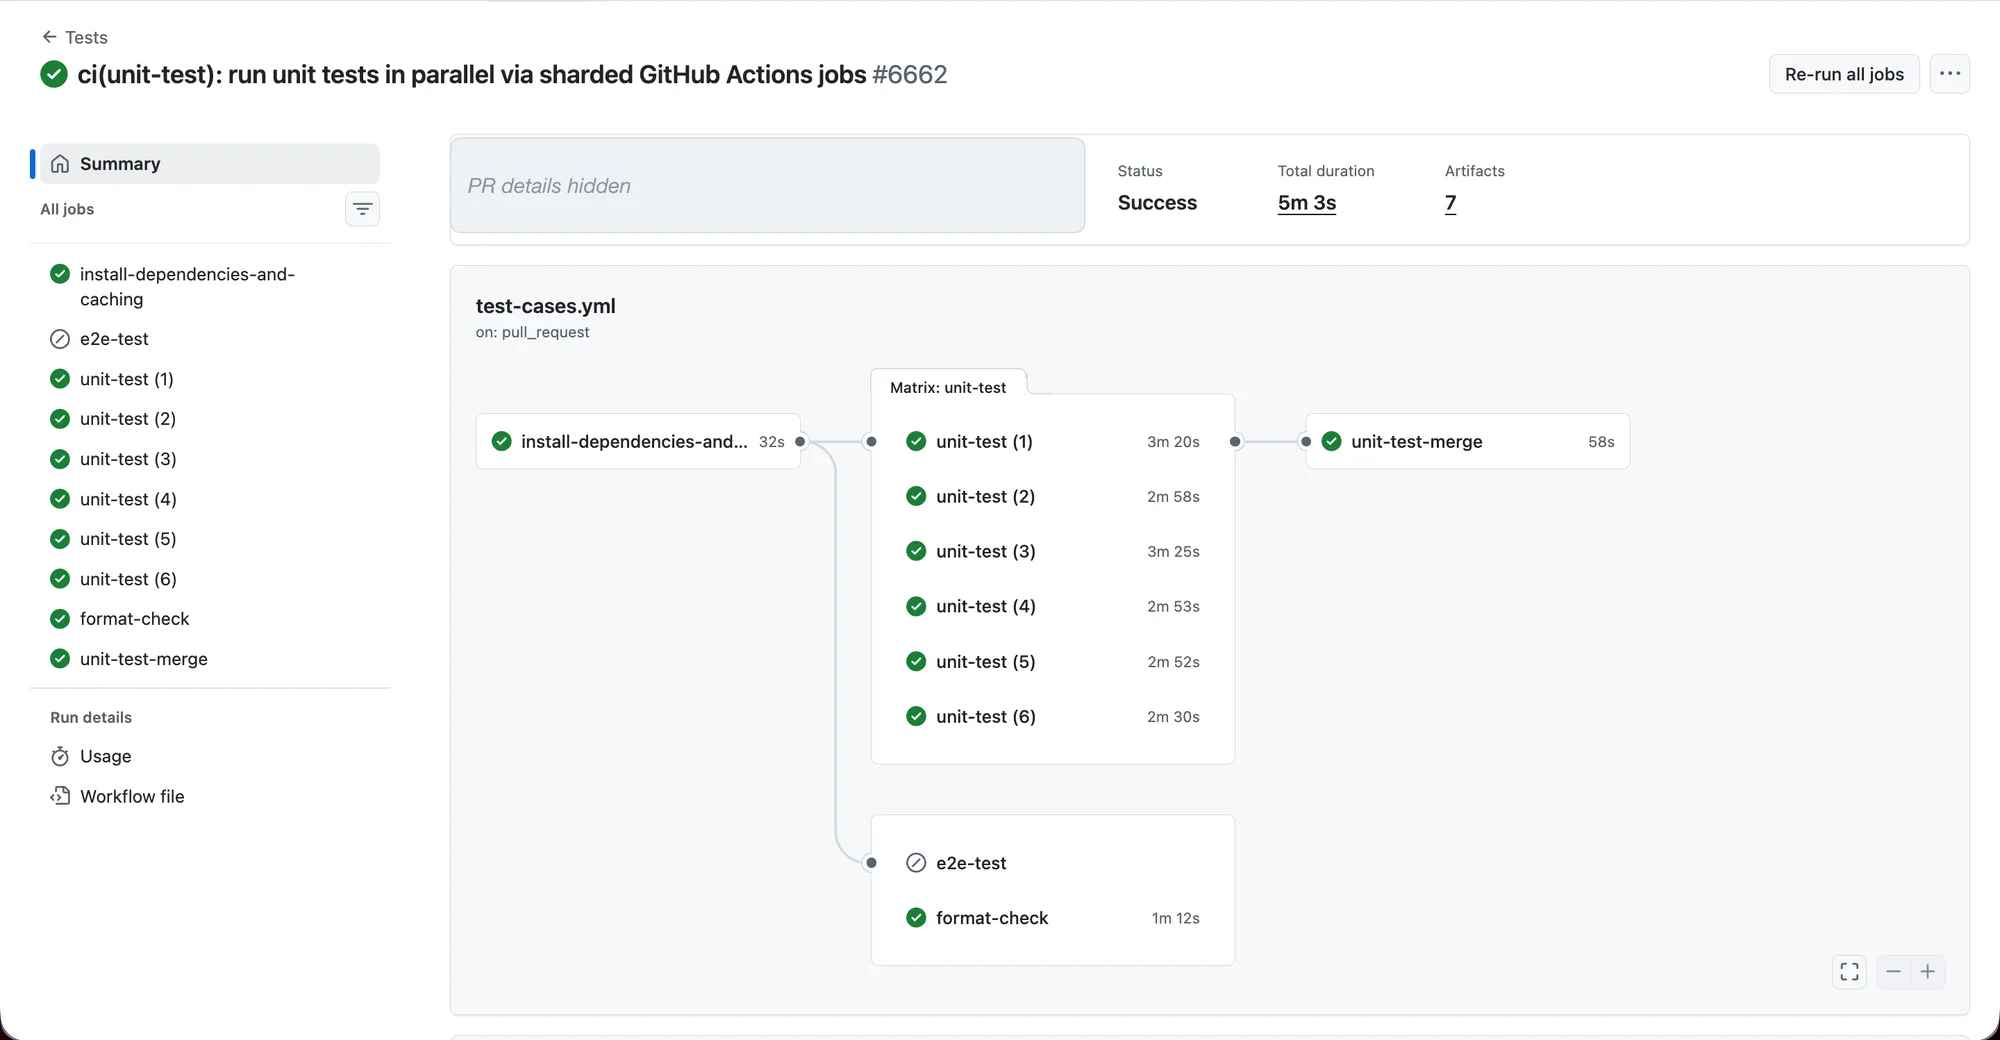Click the PR details hidden box
The image size is (2000, 1040).
767,186
